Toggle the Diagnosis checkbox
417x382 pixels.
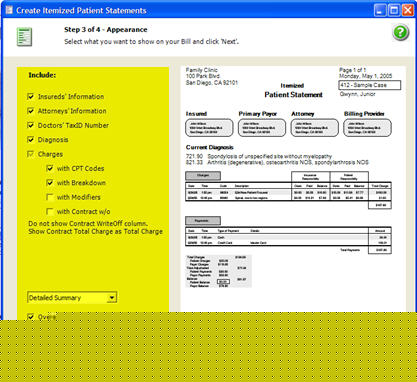(31, 140)
